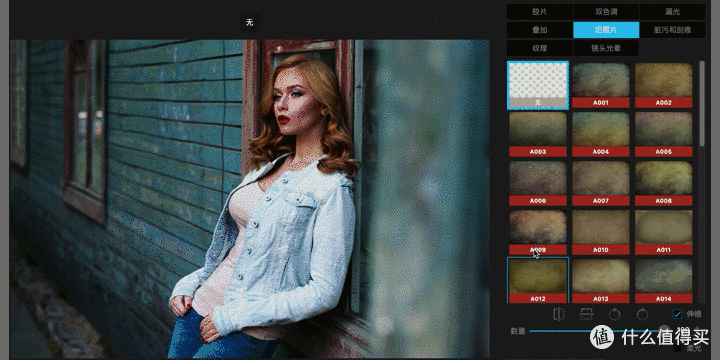Click the preset grid vertical scrollbar
This screenshot has width=720, height=360.
[x=702, y=104]
